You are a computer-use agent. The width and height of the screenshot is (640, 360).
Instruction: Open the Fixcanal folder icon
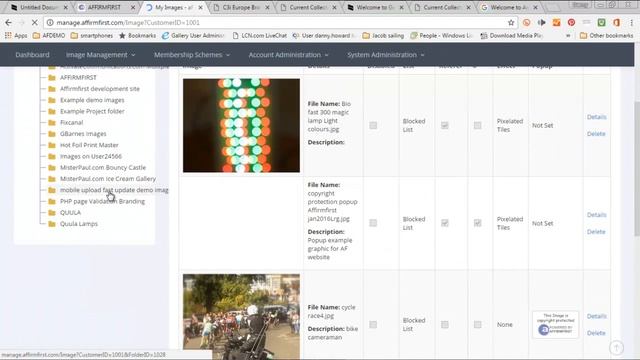[52, 122]
